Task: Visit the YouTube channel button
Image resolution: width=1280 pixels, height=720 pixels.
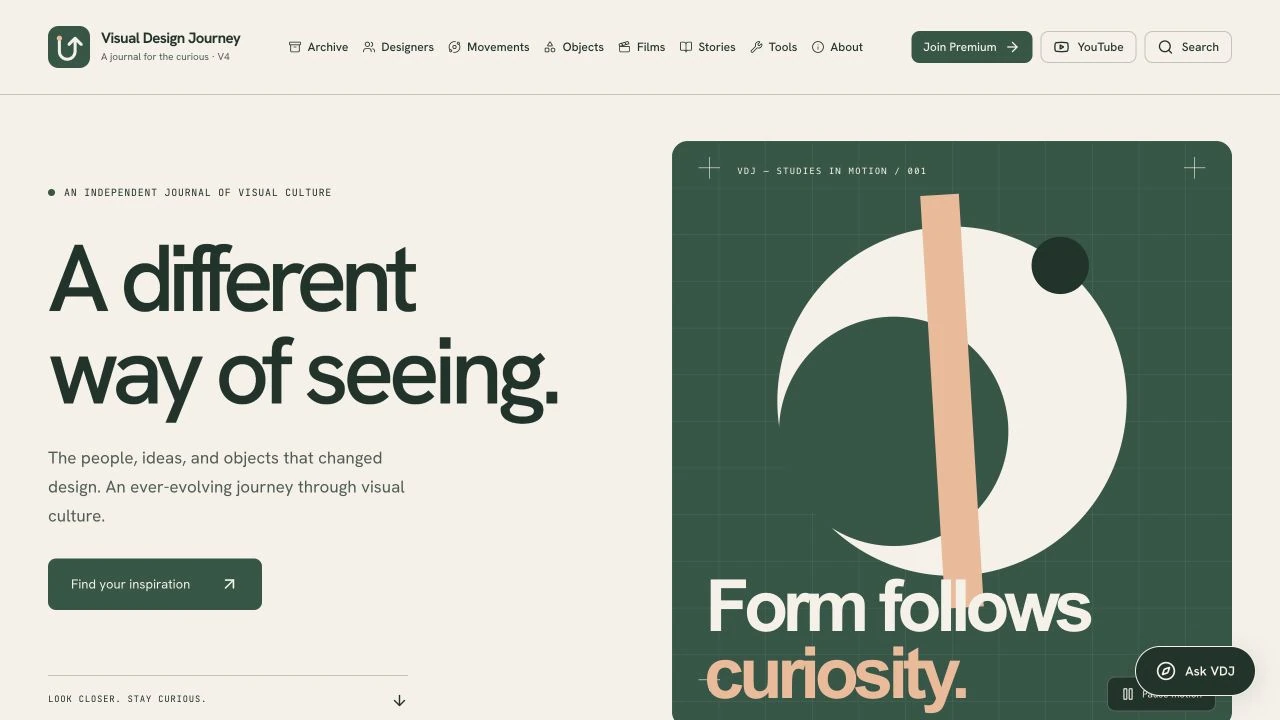Action: point(1088,47)
